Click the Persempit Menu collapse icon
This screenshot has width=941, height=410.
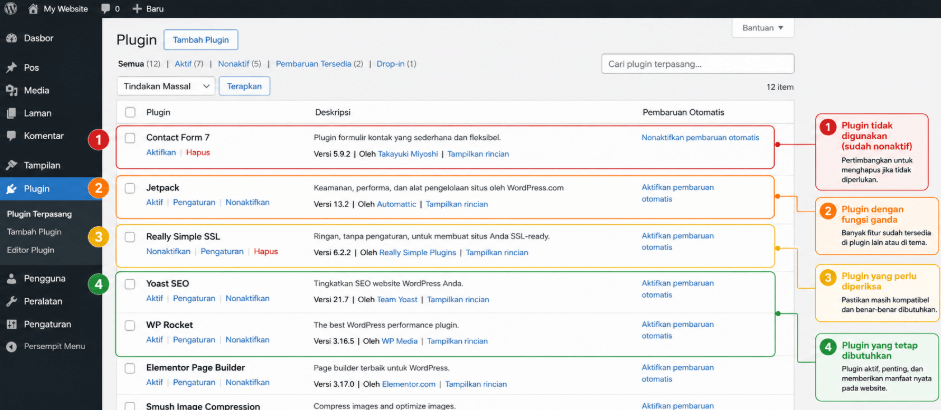(x=11, y=346)
